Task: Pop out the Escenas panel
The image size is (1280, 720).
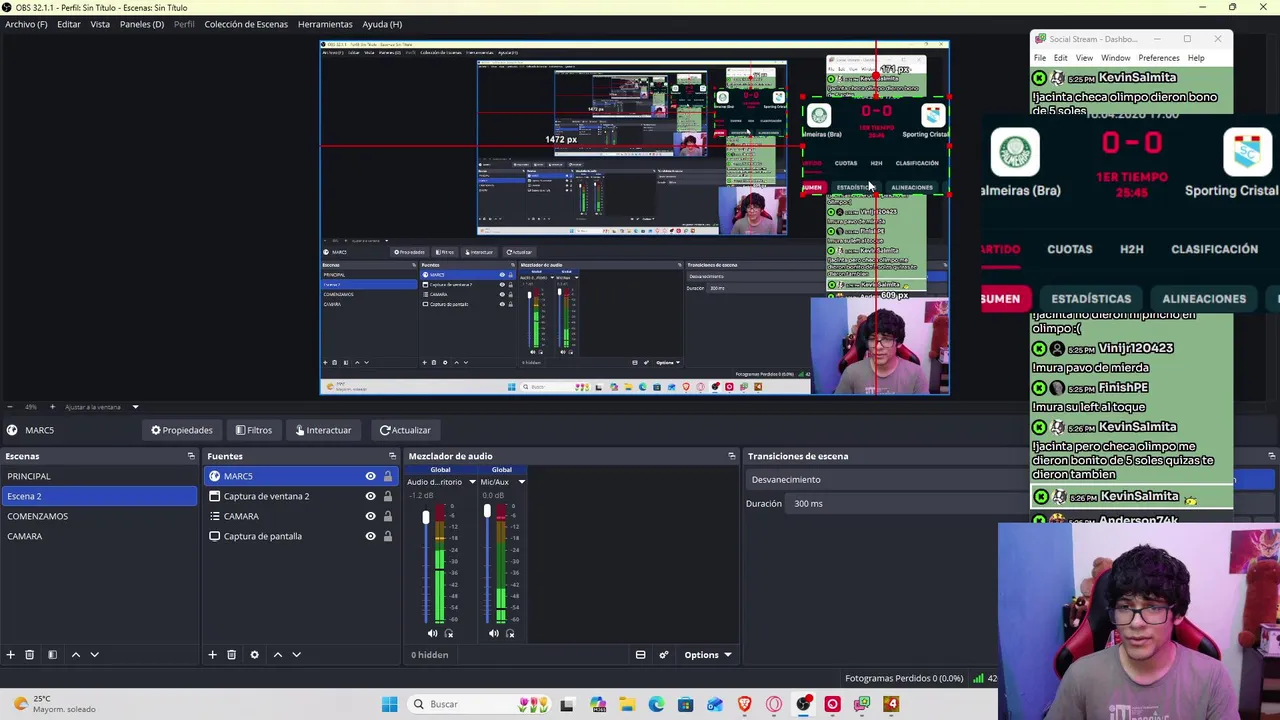Action: (191, 456)
